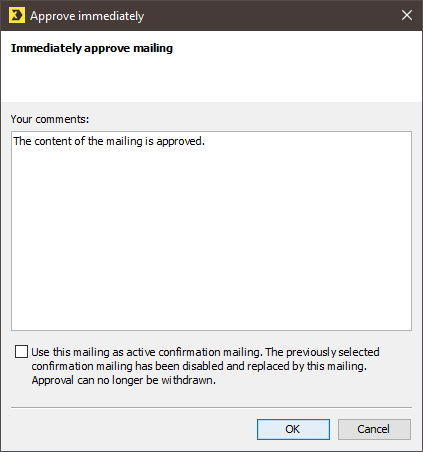Click the 'Immediately approve mailing' heading

[92, 48]
